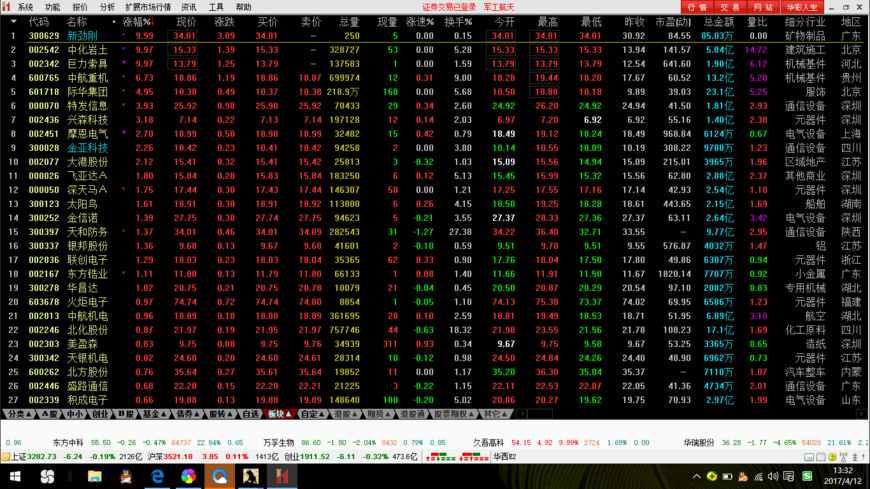Click the 上证 index value 3282.73
This screenshot has width=870, height=489.
[x=42, y=457]
